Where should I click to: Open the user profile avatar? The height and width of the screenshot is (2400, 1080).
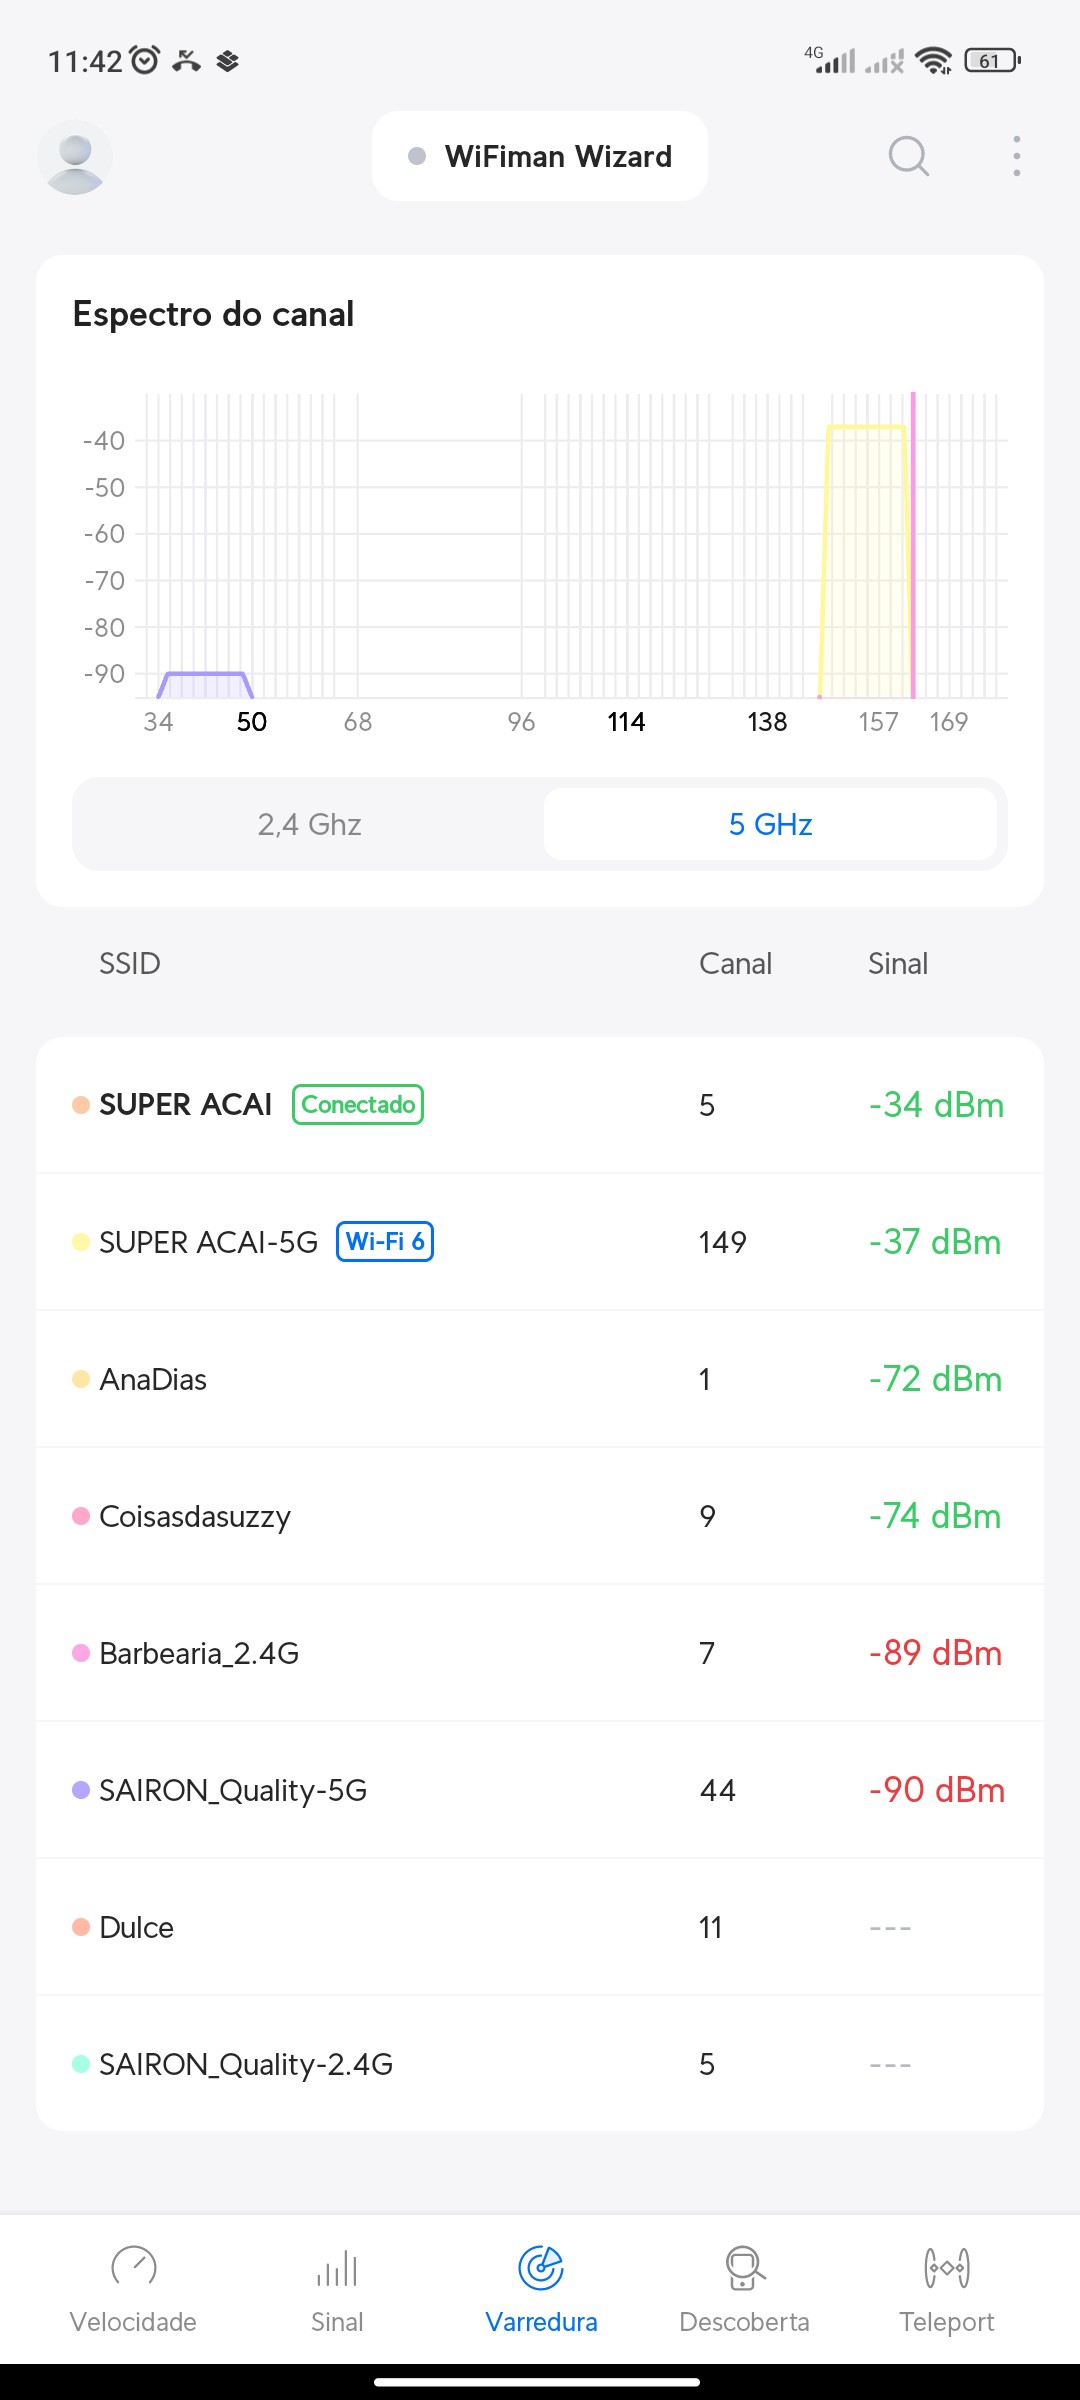click(75, 157)
